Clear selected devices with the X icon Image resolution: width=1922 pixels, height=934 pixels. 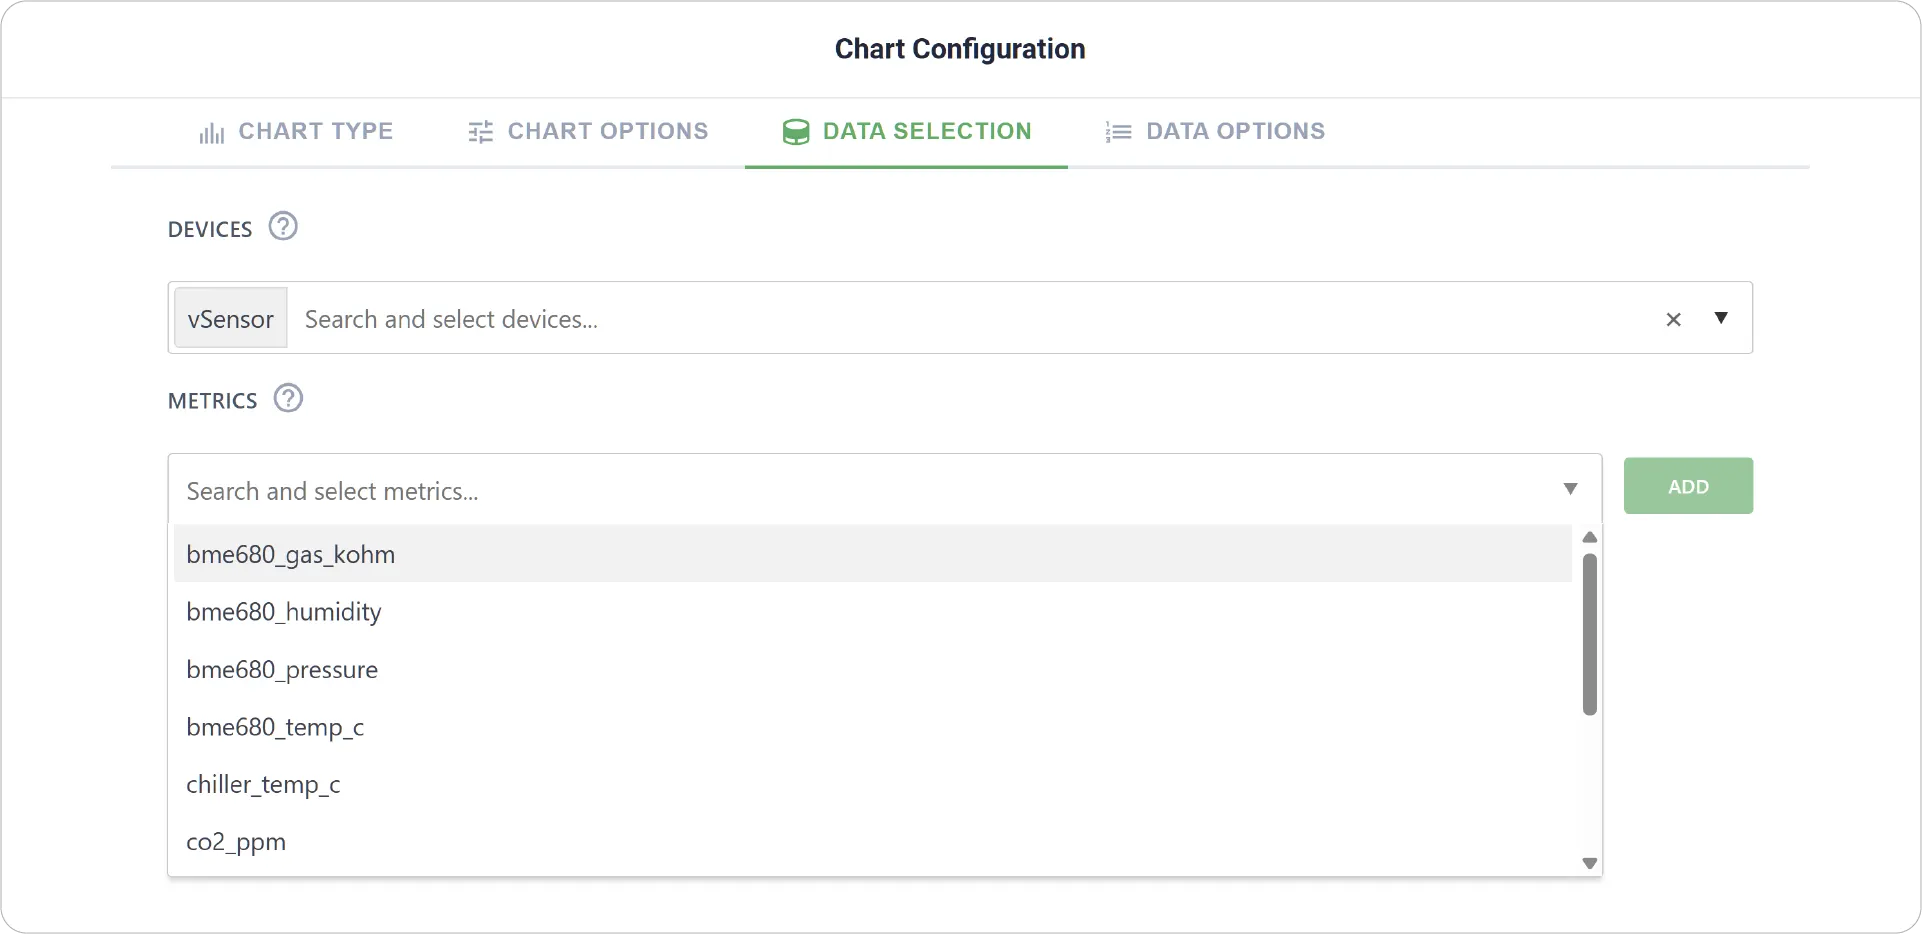(1673, 319)
